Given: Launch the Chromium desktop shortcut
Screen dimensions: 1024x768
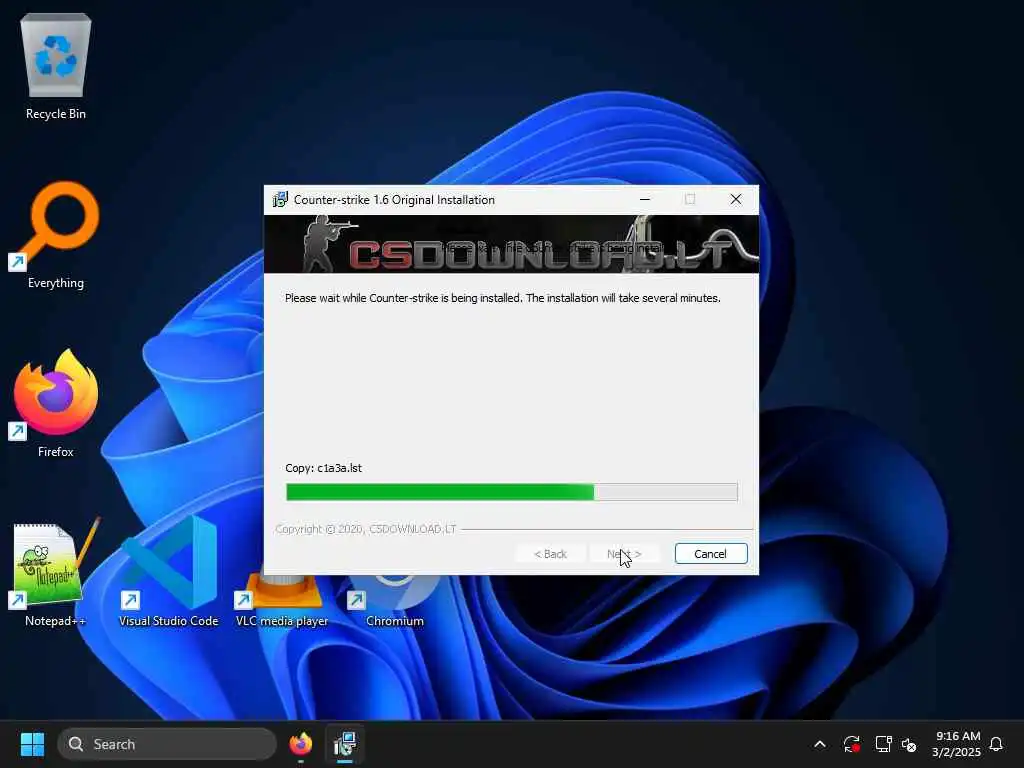Looking at the screenshot, I should pos(394,600).
